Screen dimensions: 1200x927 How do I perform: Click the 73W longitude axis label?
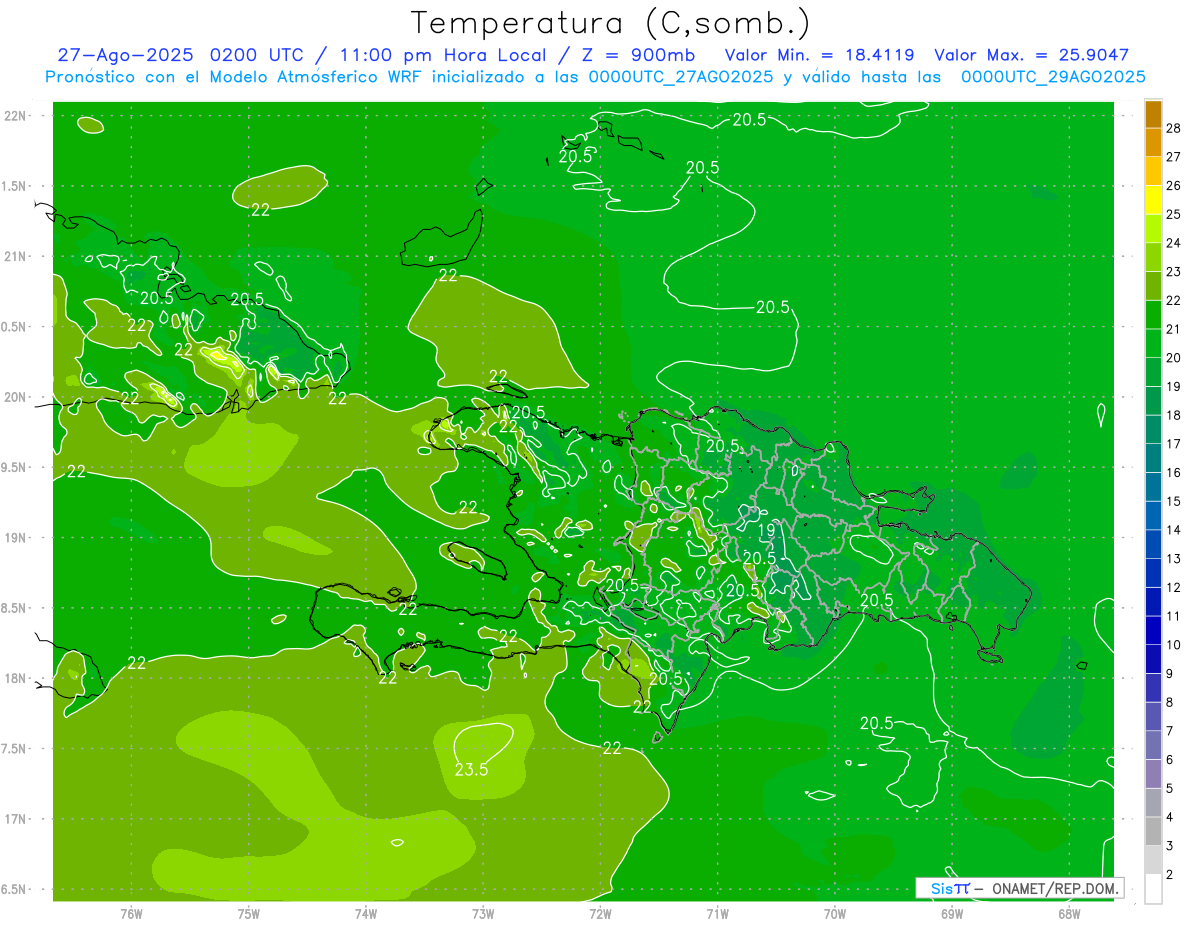coord(483,913)
